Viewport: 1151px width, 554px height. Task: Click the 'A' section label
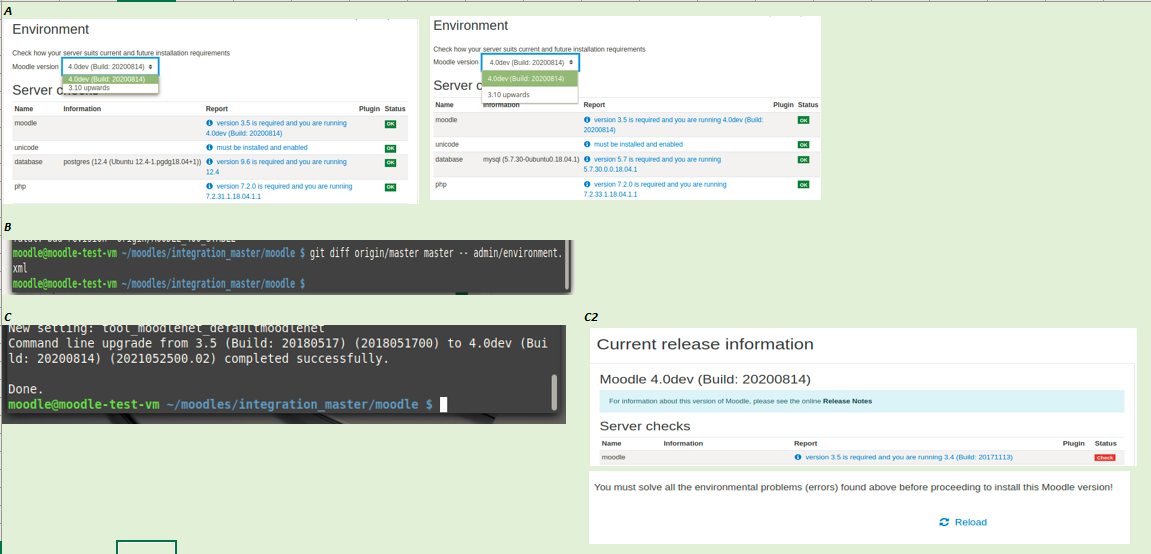[8, 10]
